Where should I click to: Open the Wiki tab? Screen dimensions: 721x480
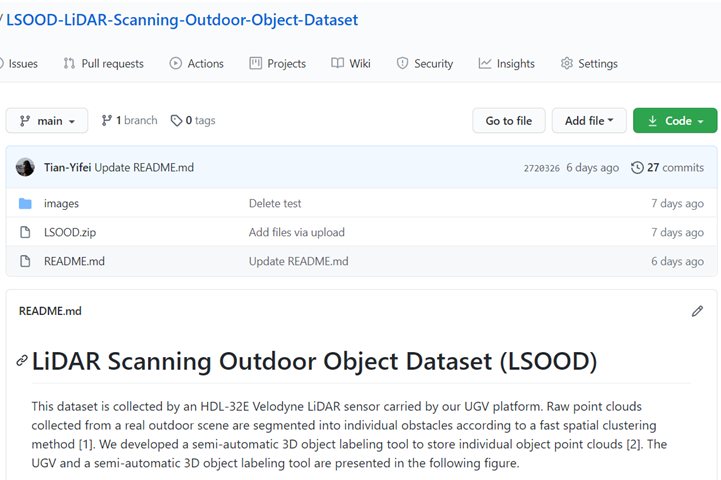351,63
